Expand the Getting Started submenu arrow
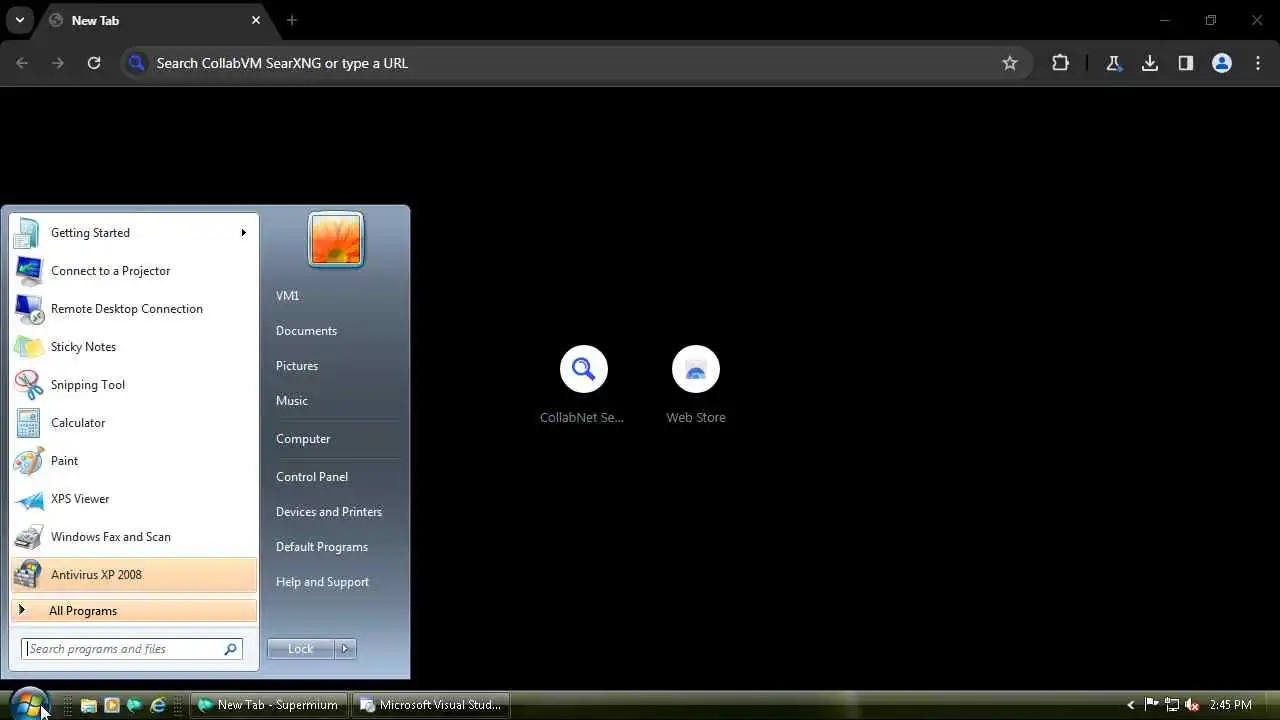 tap(243, 233)
